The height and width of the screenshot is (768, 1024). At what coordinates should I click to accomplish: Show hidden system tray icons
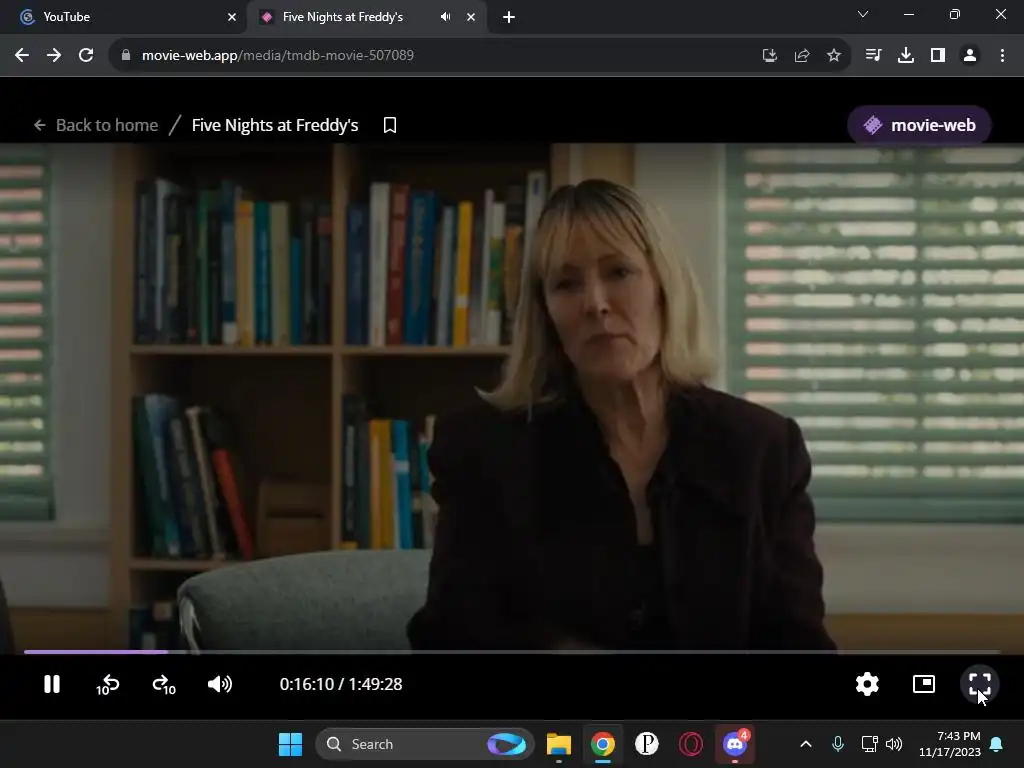[x=806, y=744]
